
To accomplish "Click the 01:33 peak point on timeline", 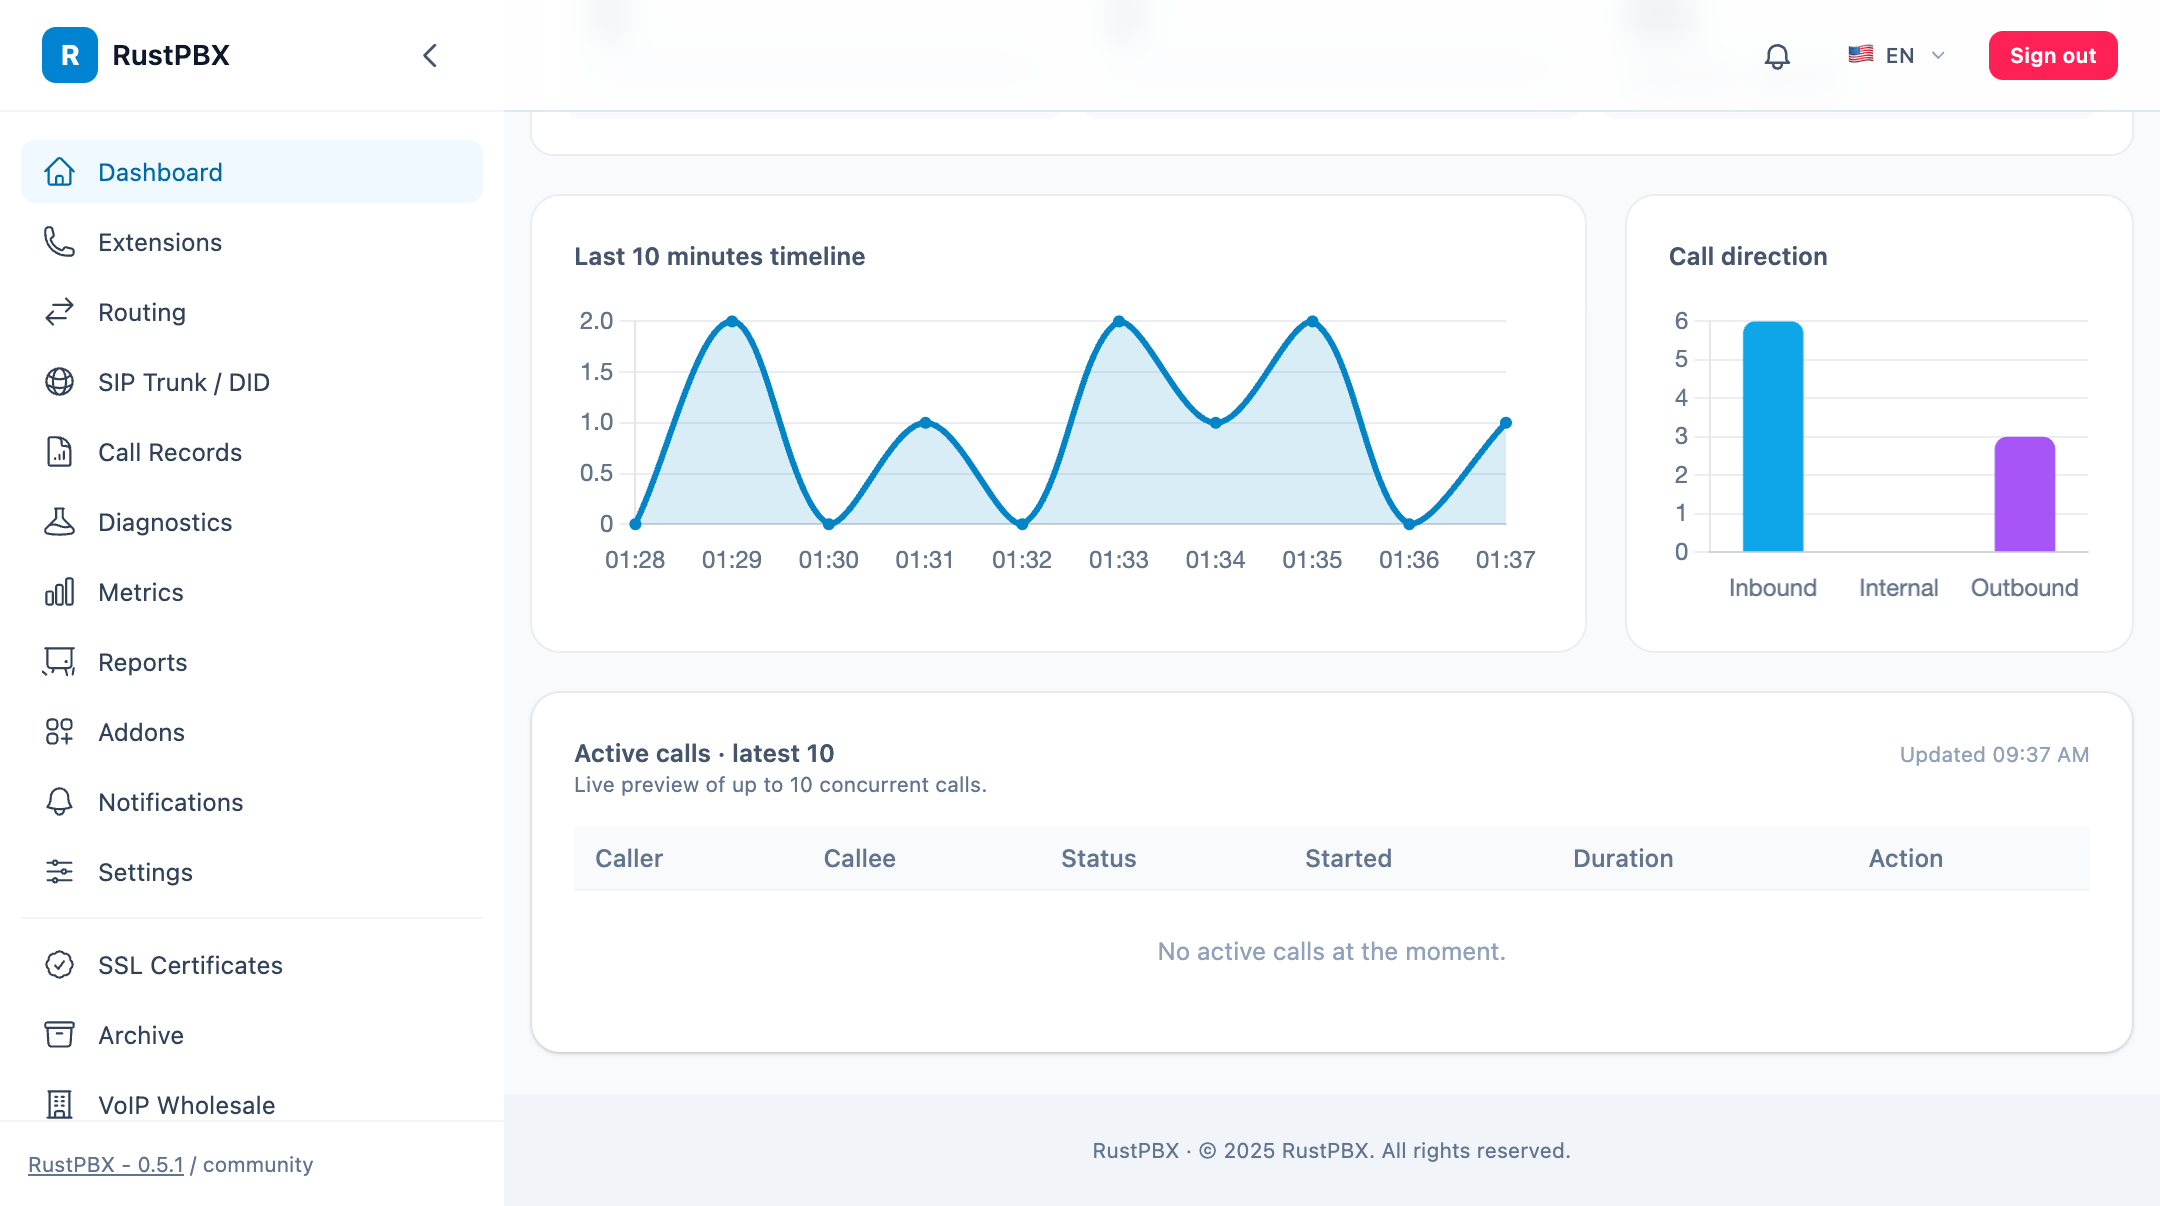I will coord(1119,321).
